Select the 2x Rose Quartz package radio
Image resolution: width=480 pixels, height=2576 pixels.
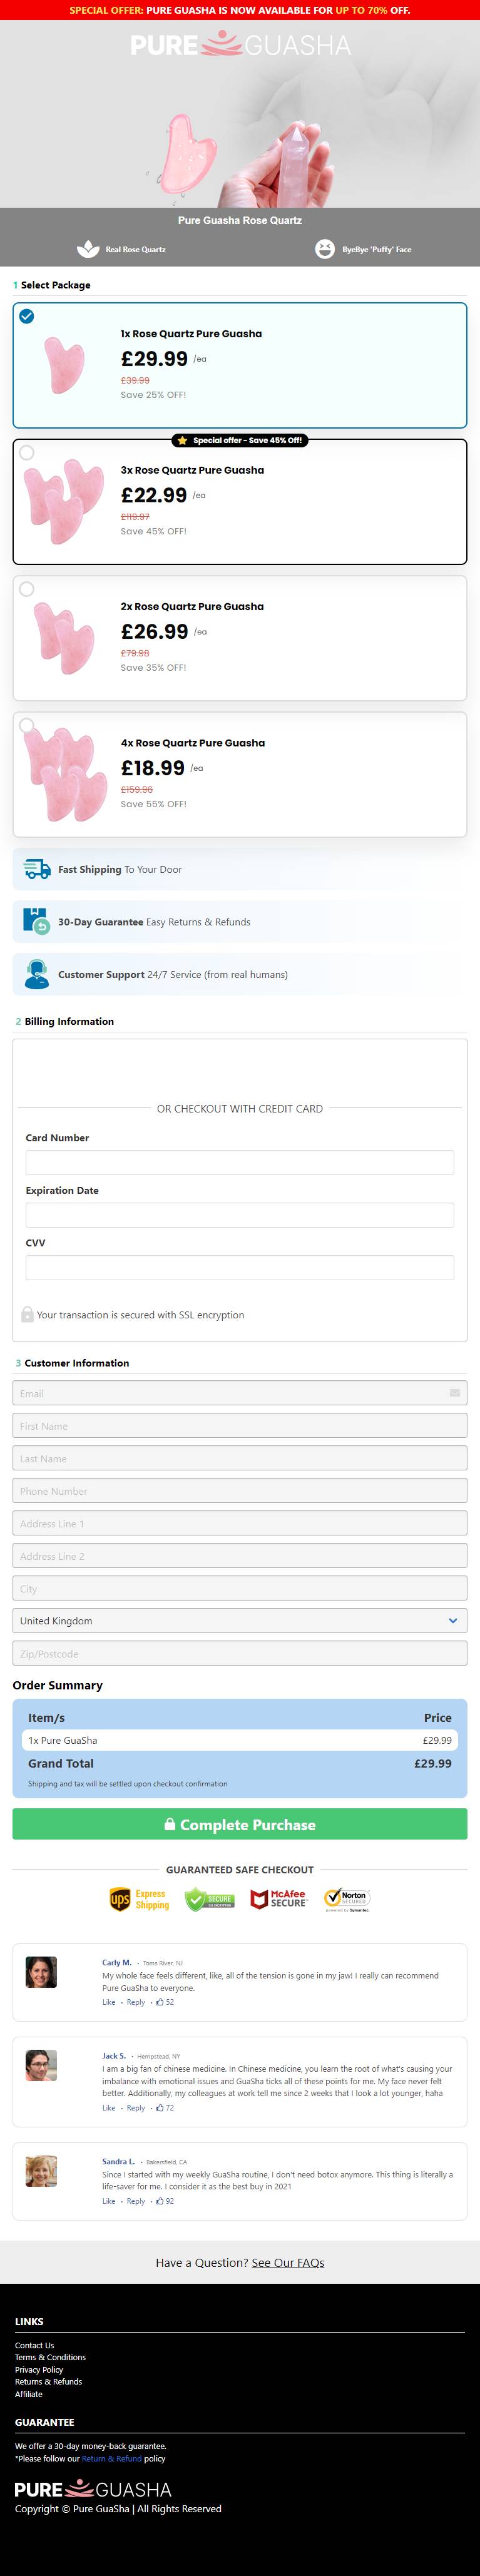[27, 589]
